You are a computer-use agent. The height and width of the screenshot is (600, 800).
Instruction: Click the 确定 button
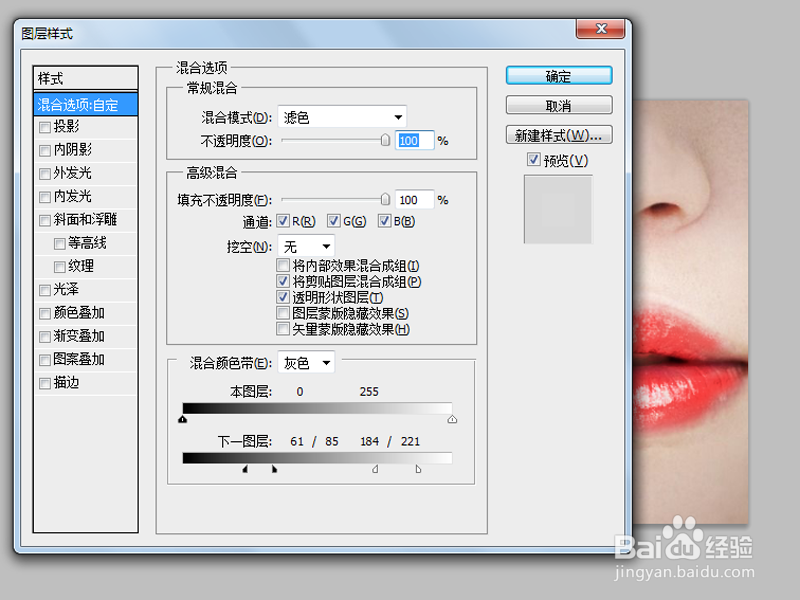tap(559, 76)
